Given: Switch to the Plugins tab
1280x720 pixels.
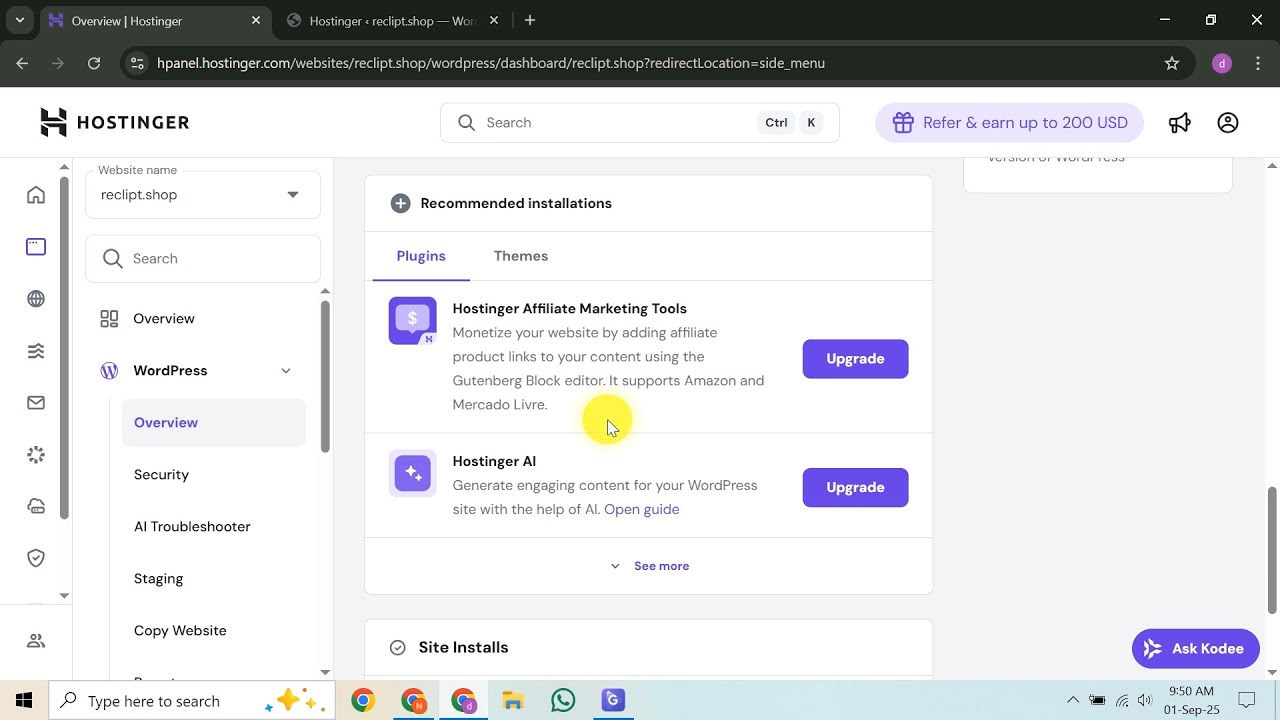Looking at the screenshot, I should click(421, 256).
